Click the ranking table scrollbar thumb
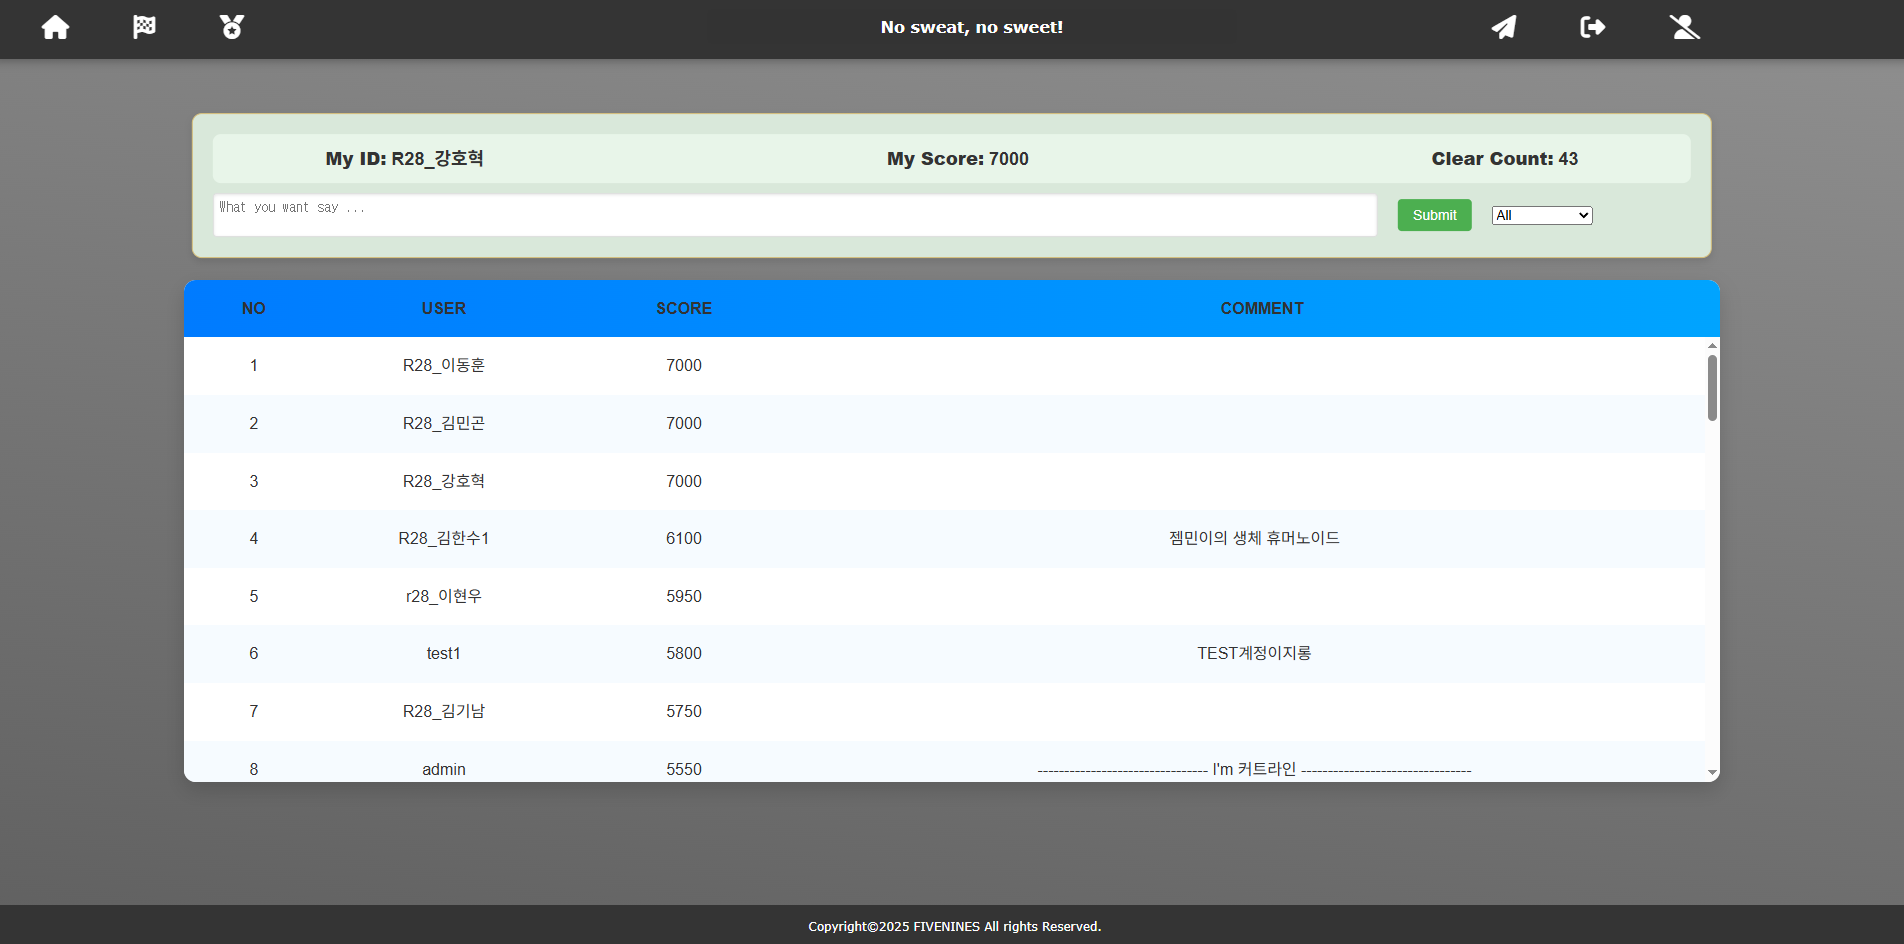 tap(1712, 388)
